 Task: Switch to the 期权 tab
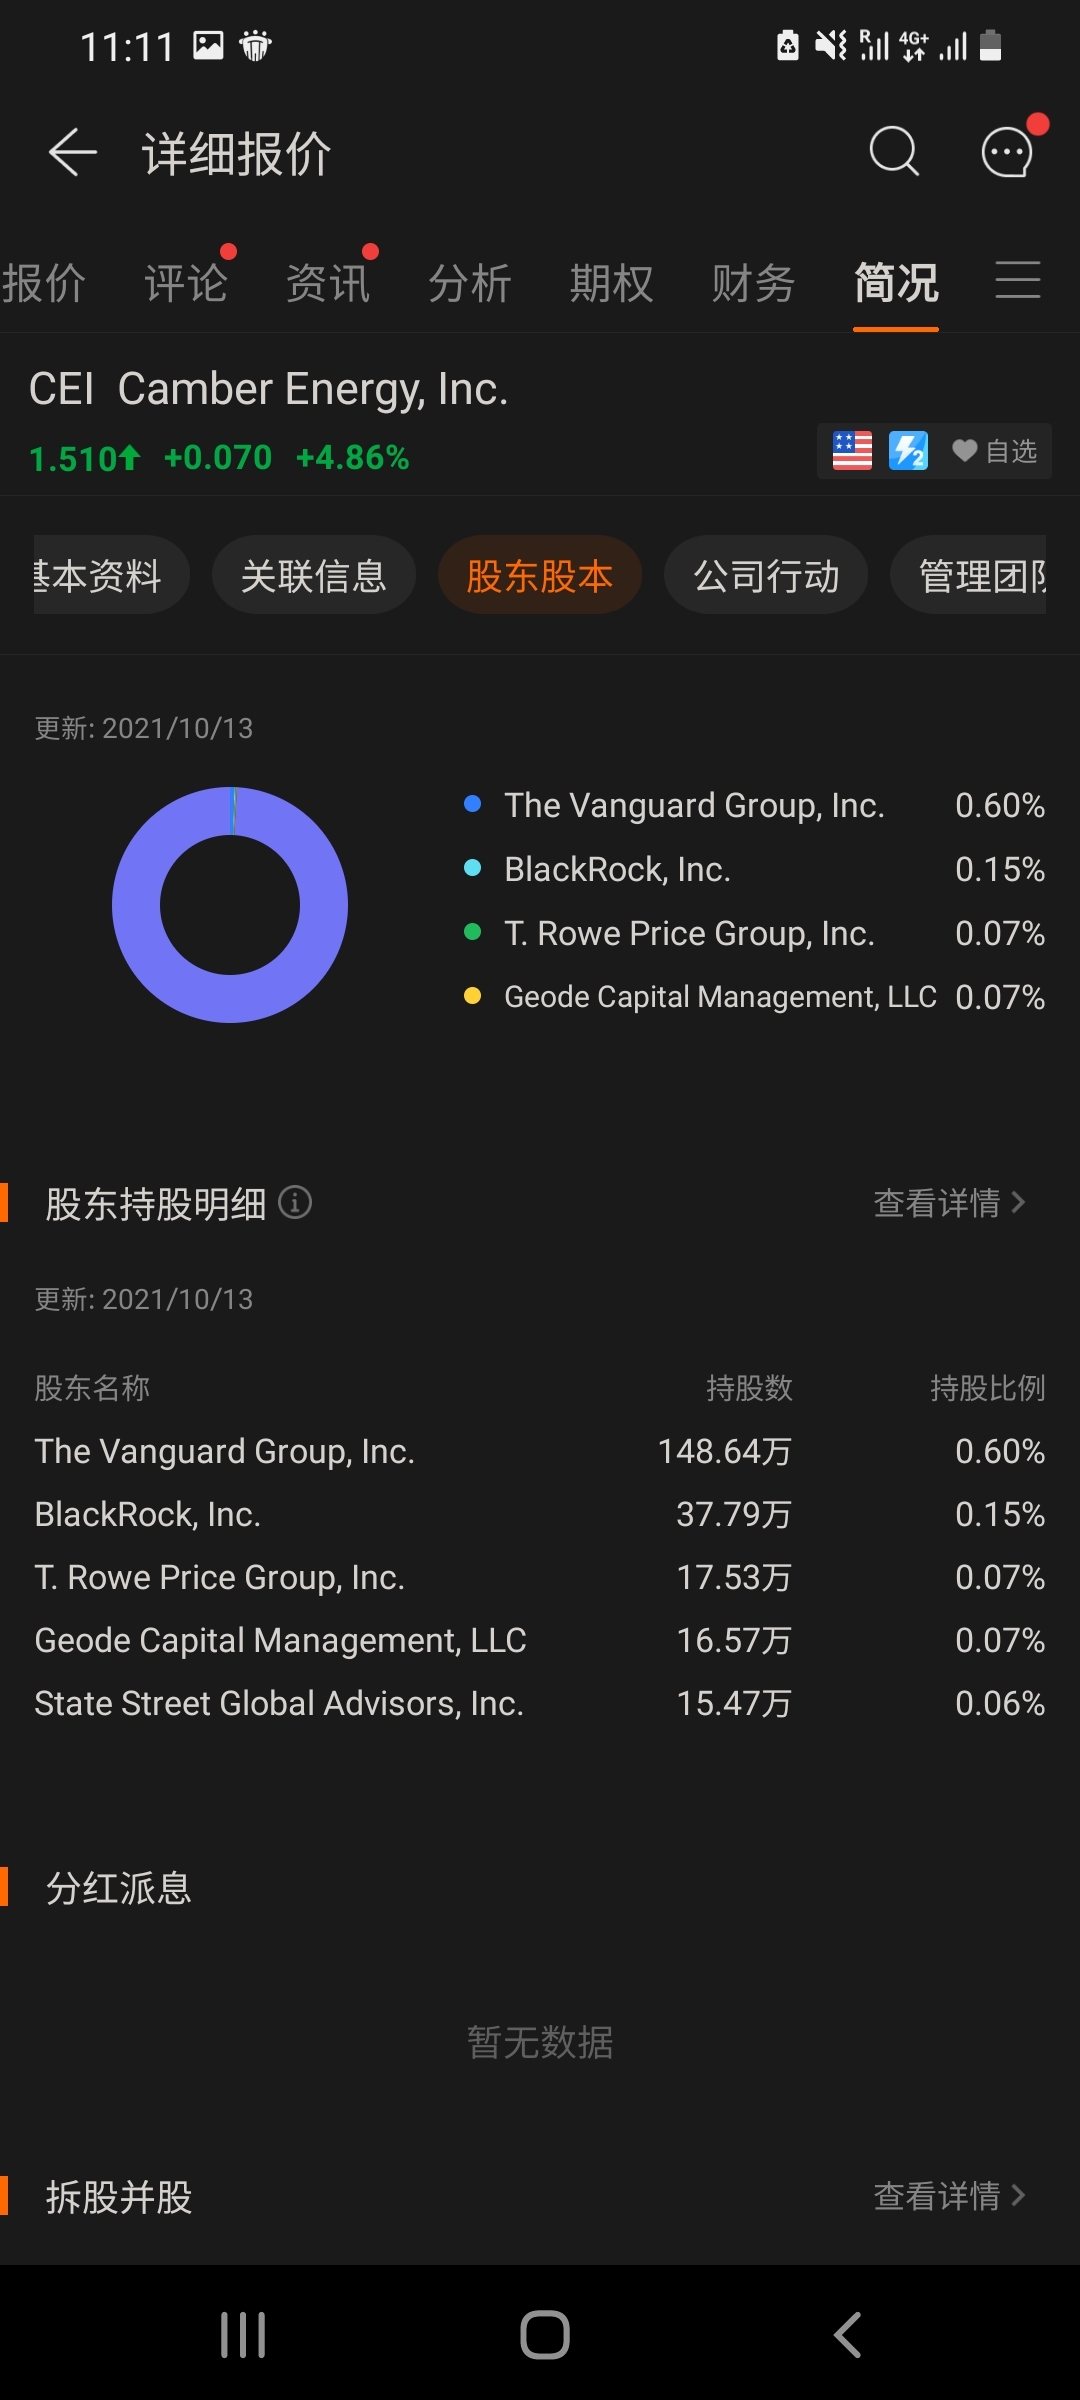coord(611,283)
